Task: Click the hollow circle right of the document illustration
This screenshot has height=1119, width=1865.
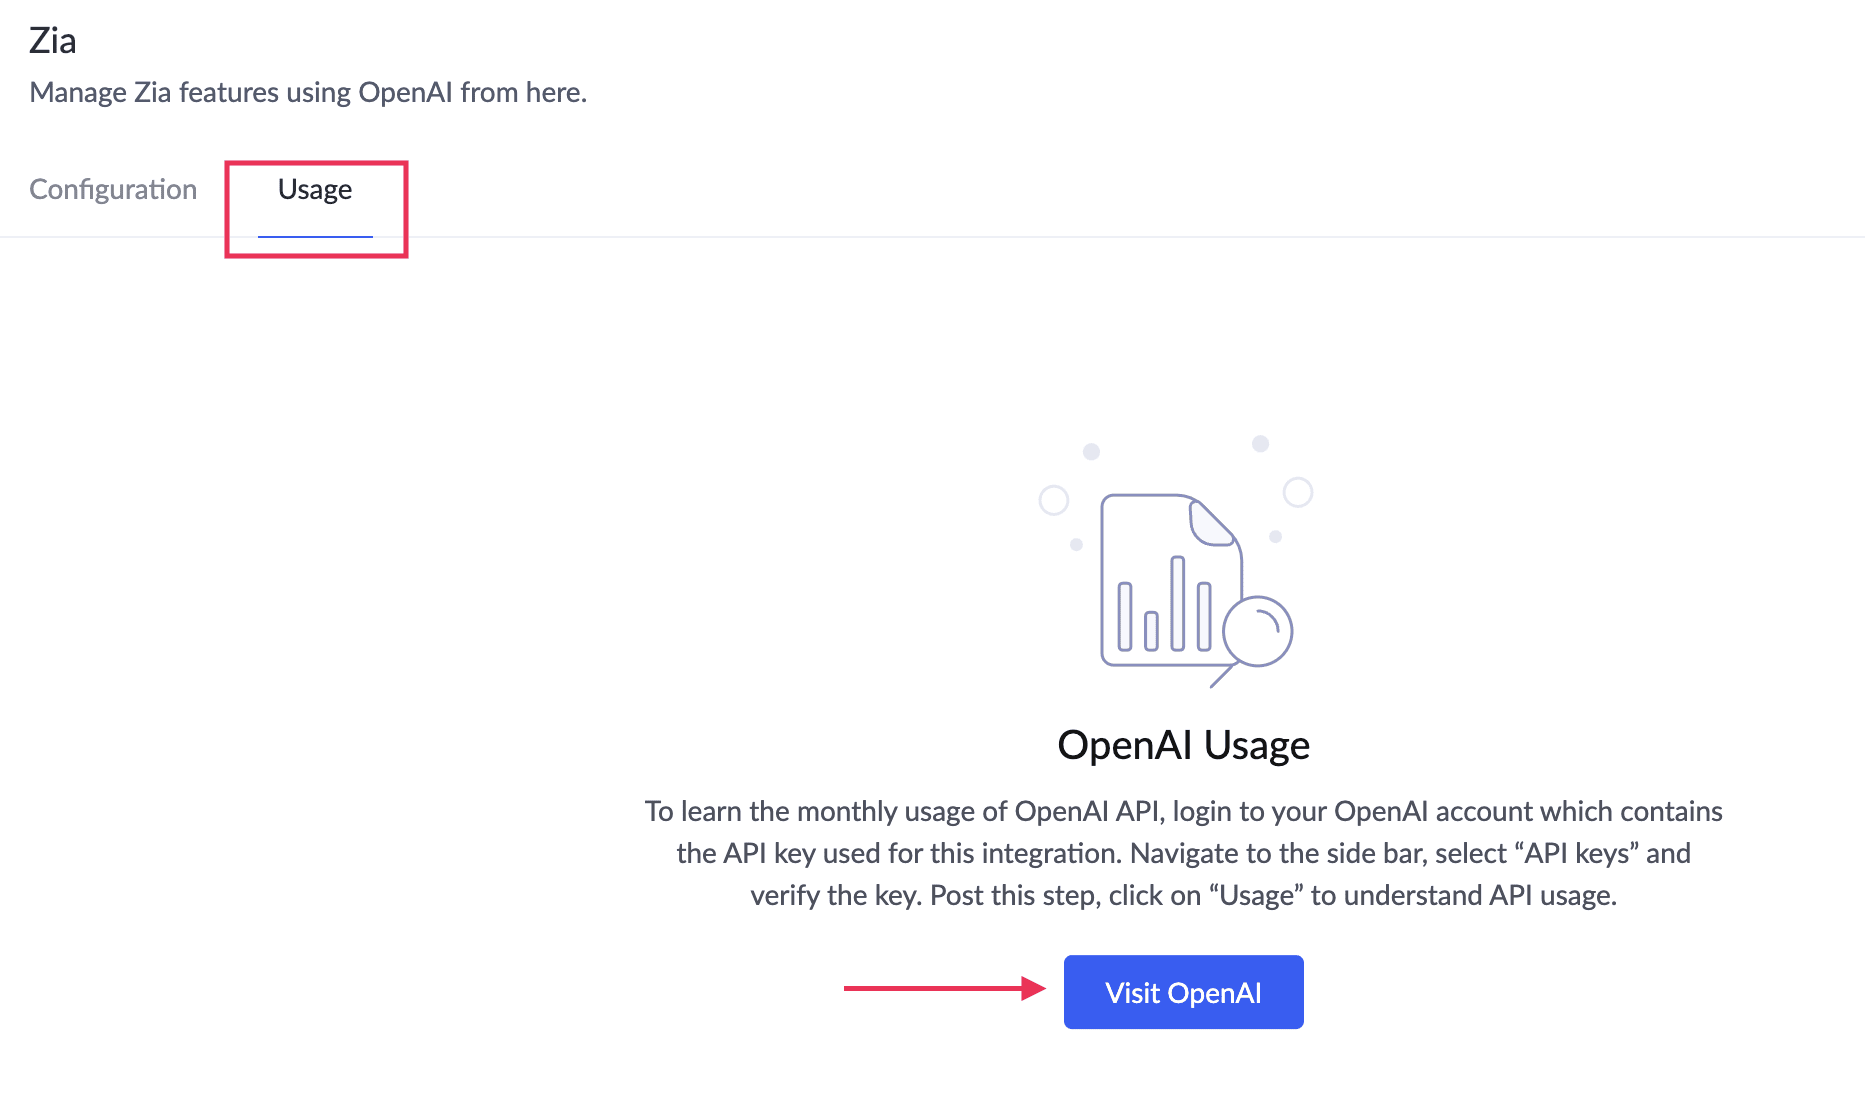Action: [x=1298, y=492]
